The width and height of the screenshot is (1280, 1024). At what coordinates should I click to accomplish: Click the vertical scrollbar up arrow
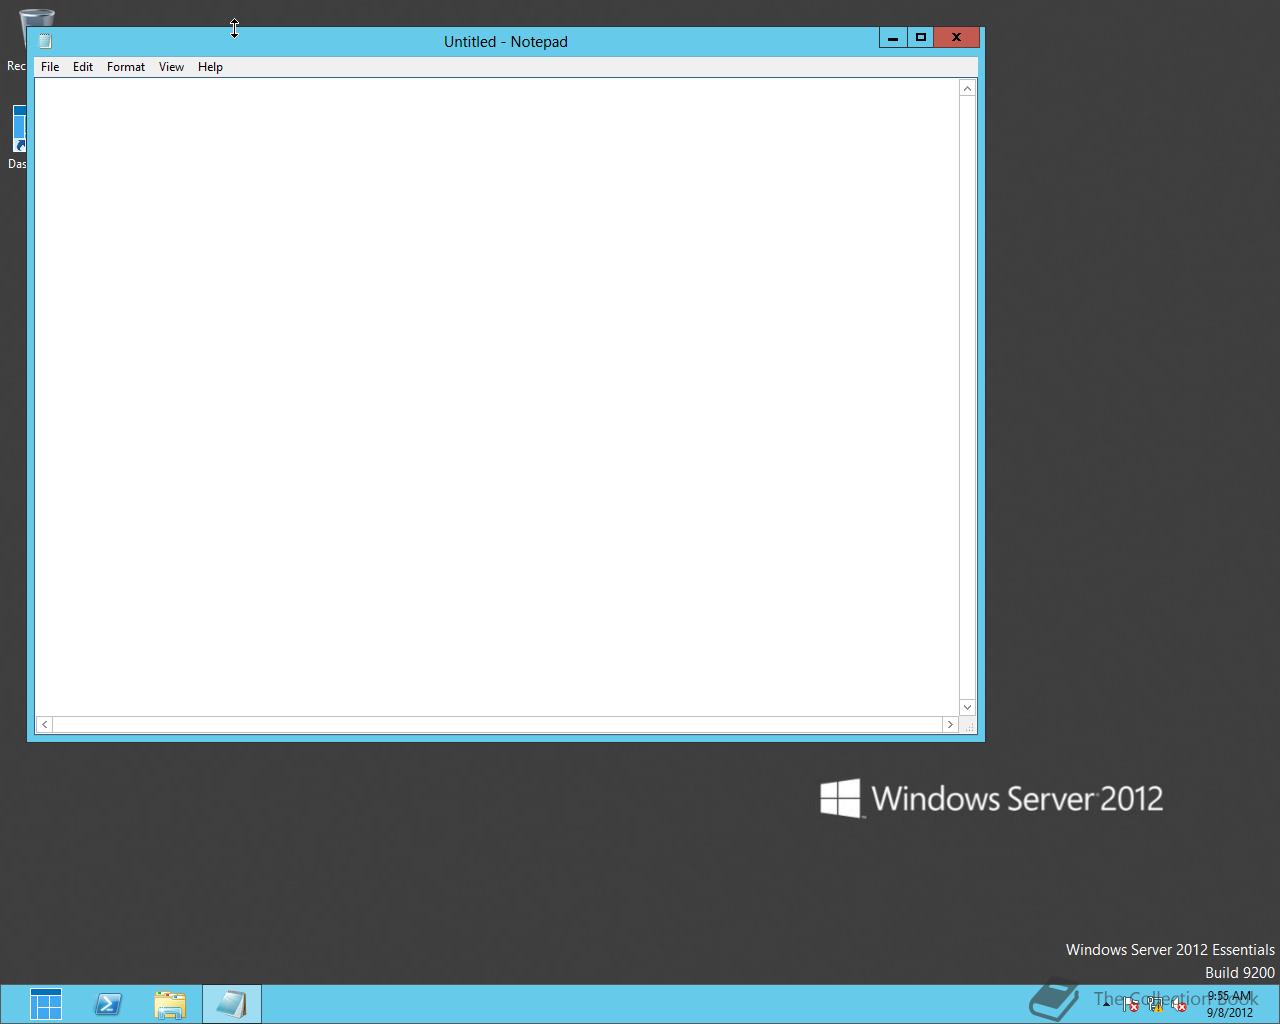(967, 89)
